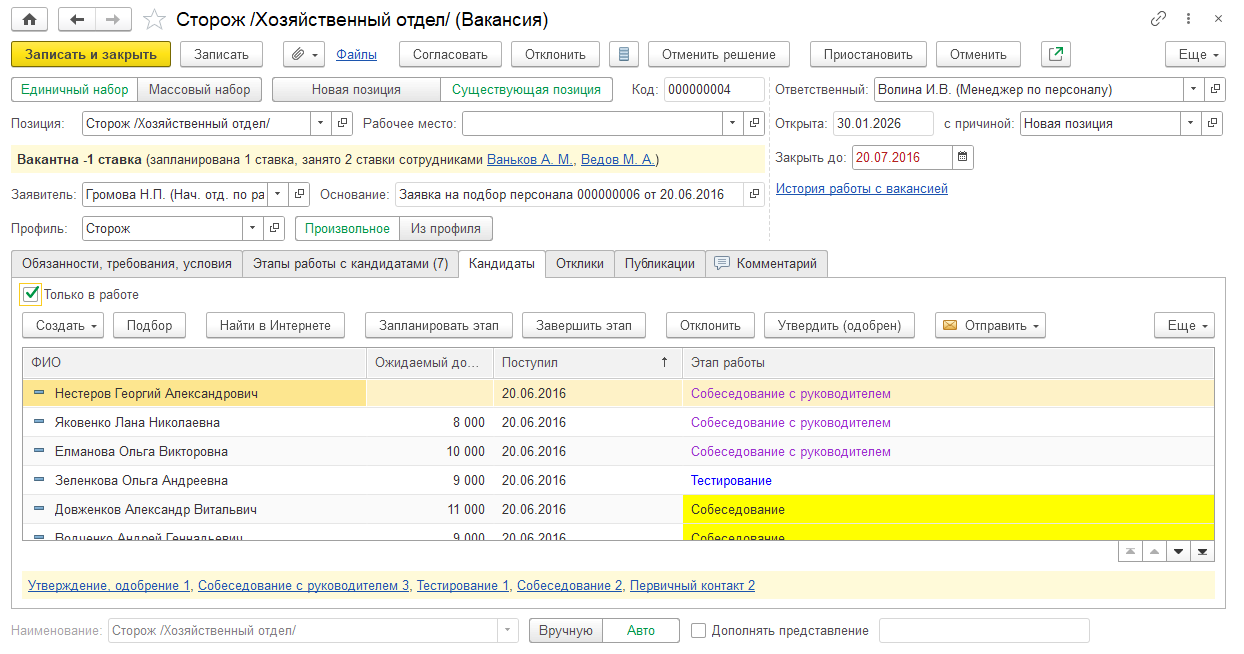Click the Home icon button
The height and width of the screenshot is (654, 1244).
click(29, 19)
